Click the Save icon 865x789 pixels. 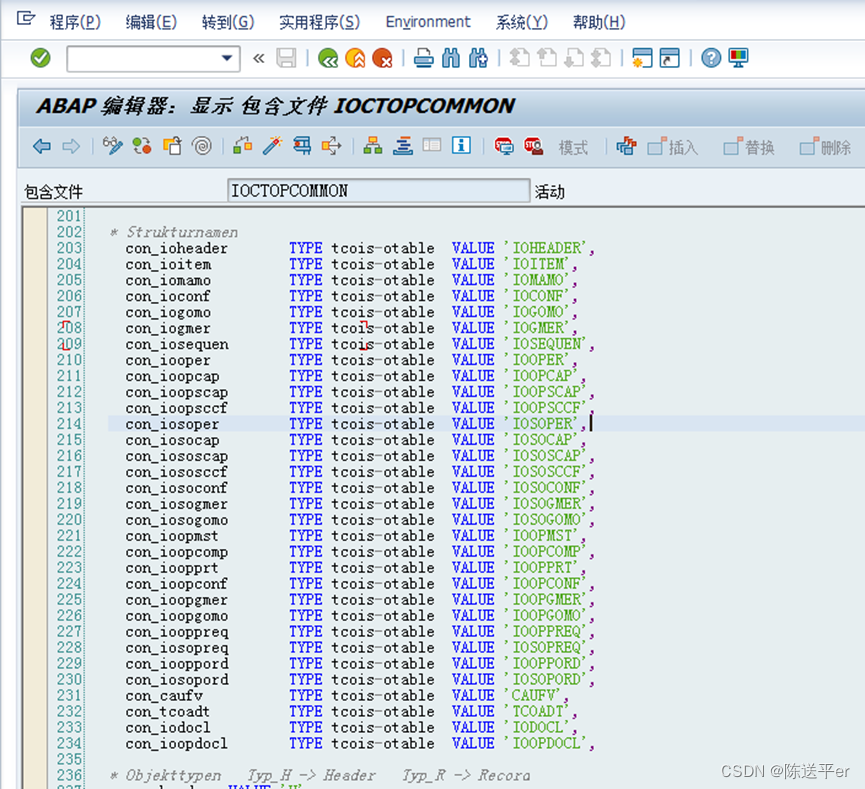(x=285, y=58)
